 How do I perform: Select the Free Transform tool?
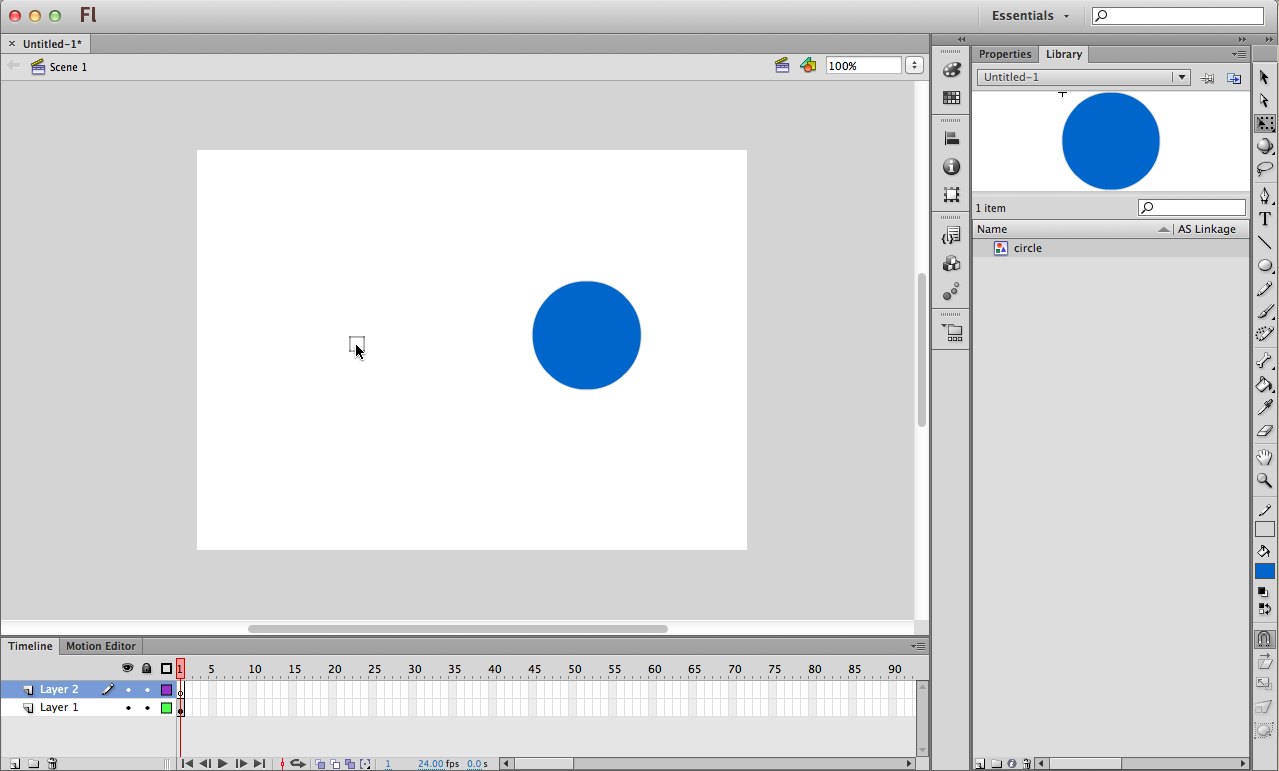click(x=1265, y=123)
